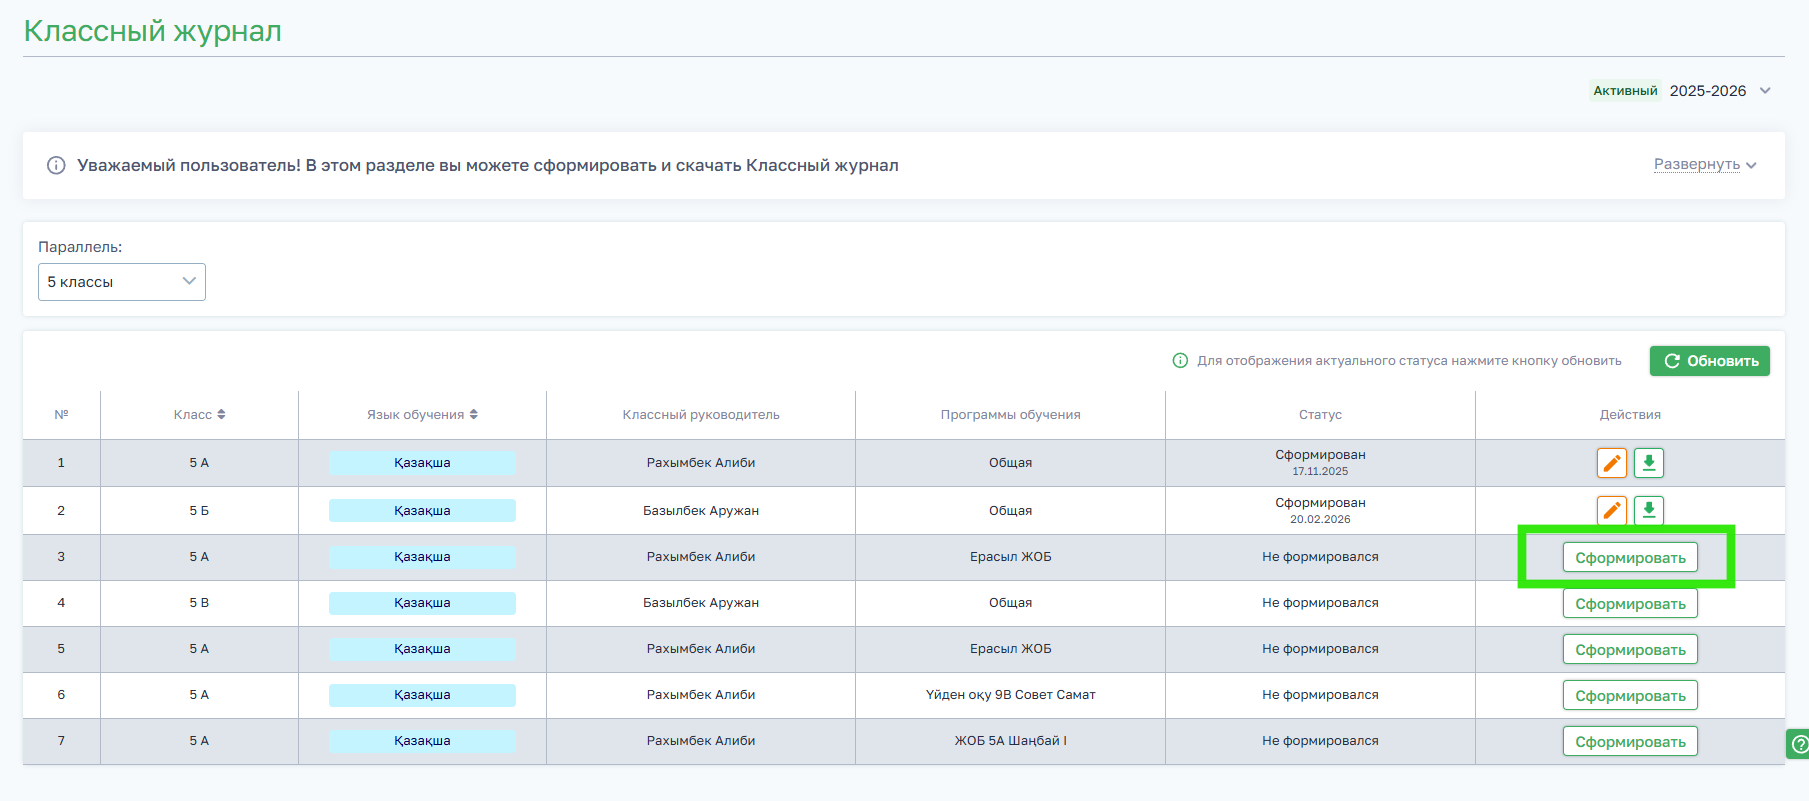Download the formed journal in row 1
Image resolution: width=1809 pixels, height=801 pixels.
point(1649,463)
